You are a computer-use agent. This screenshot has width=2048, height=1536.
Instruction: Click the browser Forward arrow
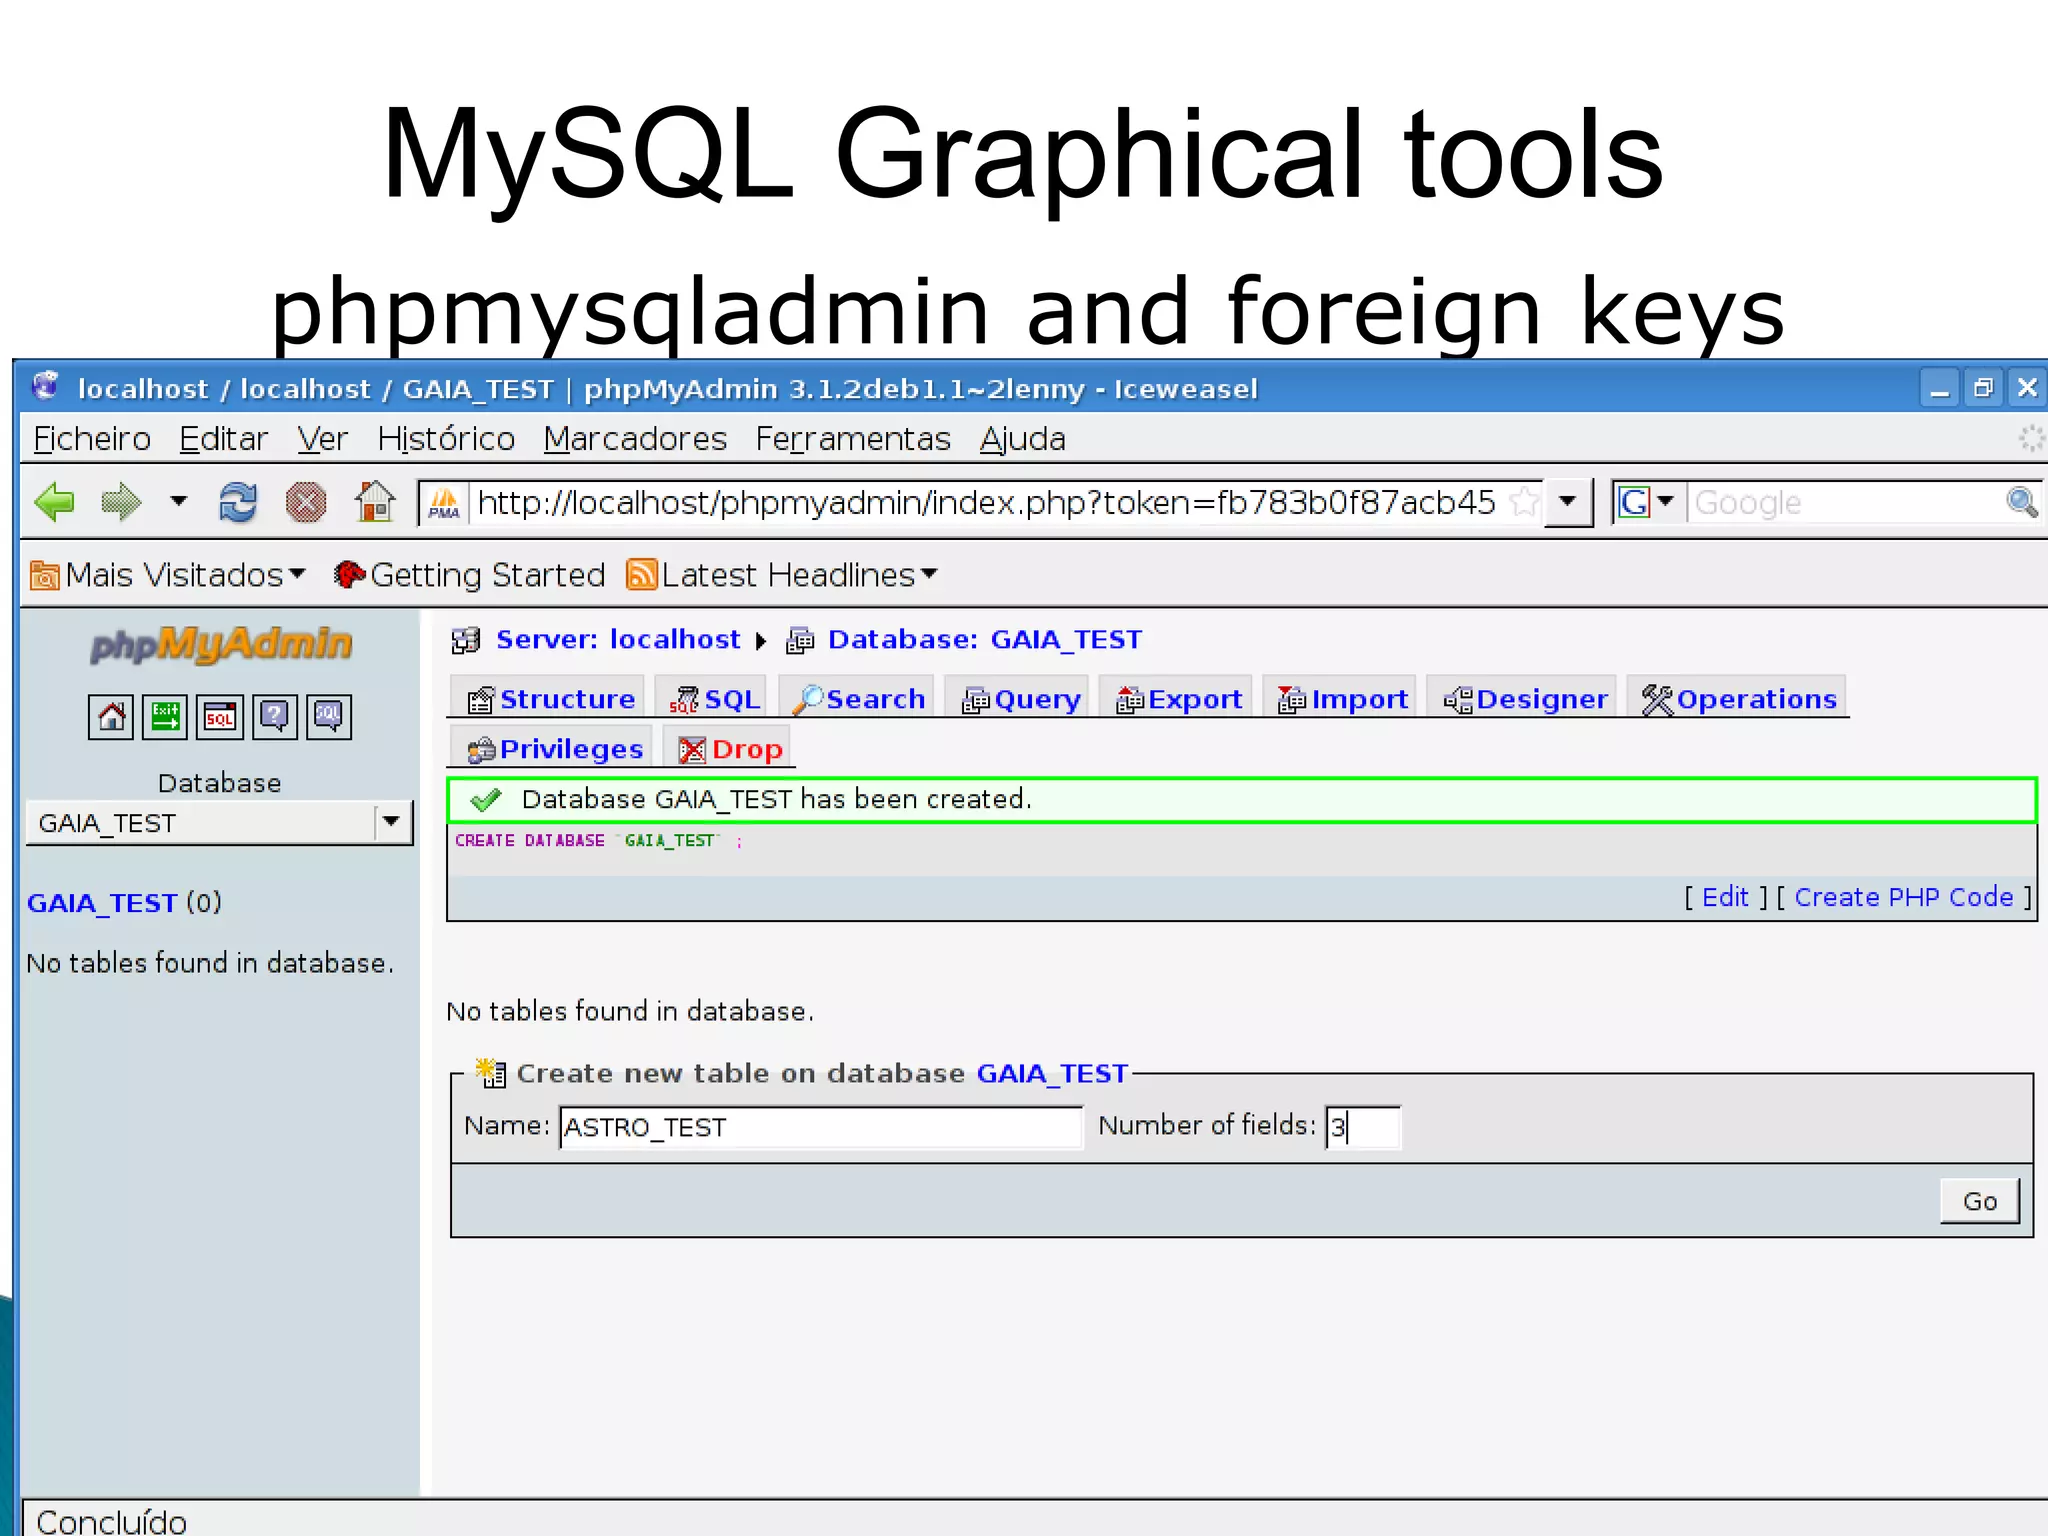tap(121, 502)
